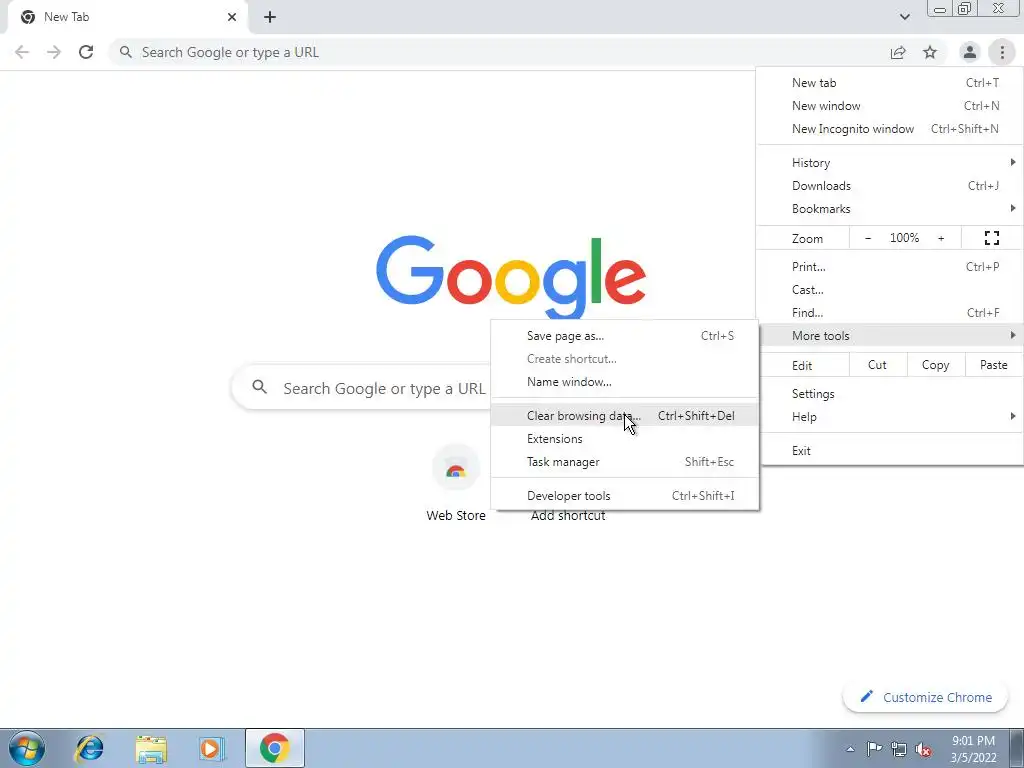This screenshot has width=1024, height=768.
Task: Click Copy in the Edit row
Action: (935, 365)
